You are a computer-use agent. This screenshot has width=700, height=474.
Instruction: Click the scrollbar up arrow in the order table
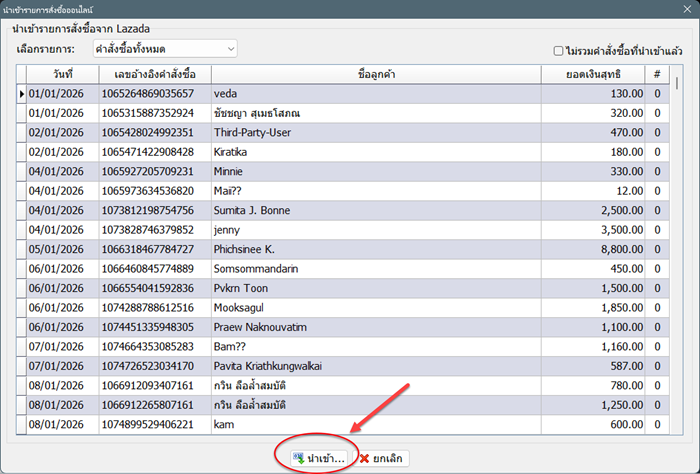tap(677, 73)
